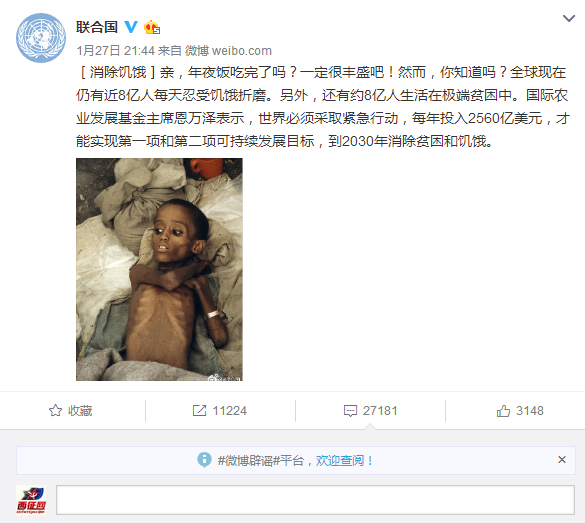The height and width of the screenshot is (523, 585).
Task: Open the 1月27日 21:44 timestamp link
Action: 116,50
